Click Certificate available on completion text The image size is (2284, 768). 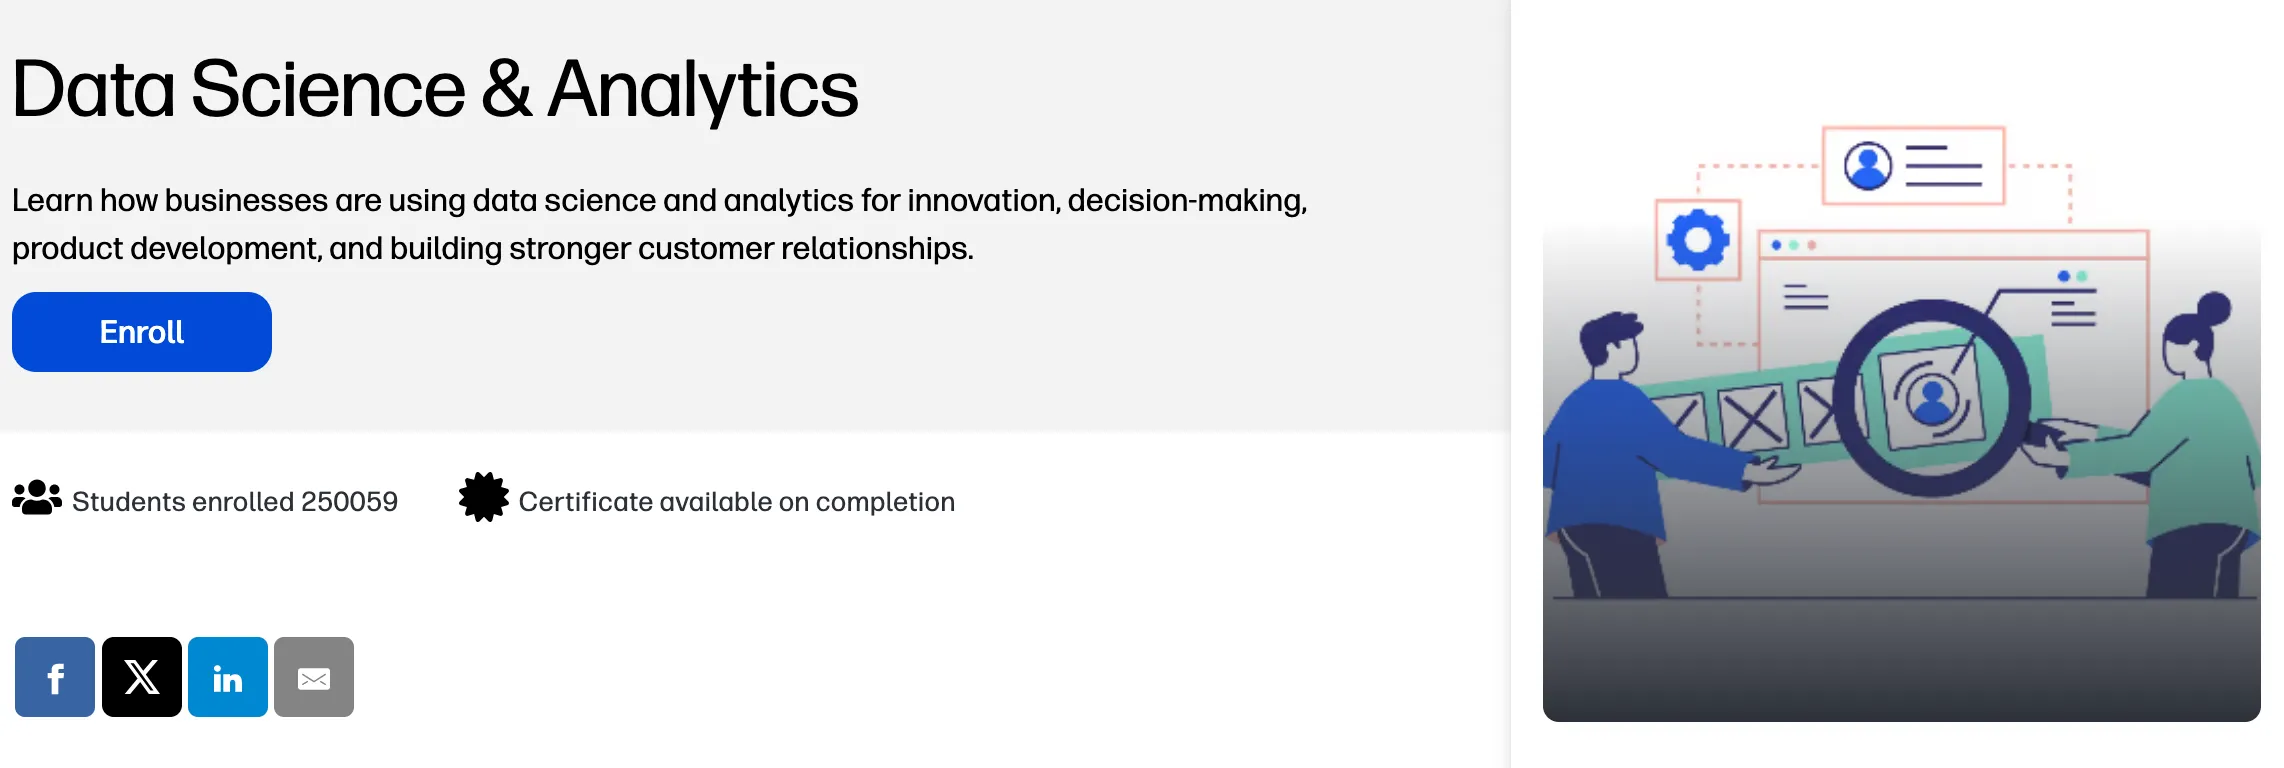[735, 501]
